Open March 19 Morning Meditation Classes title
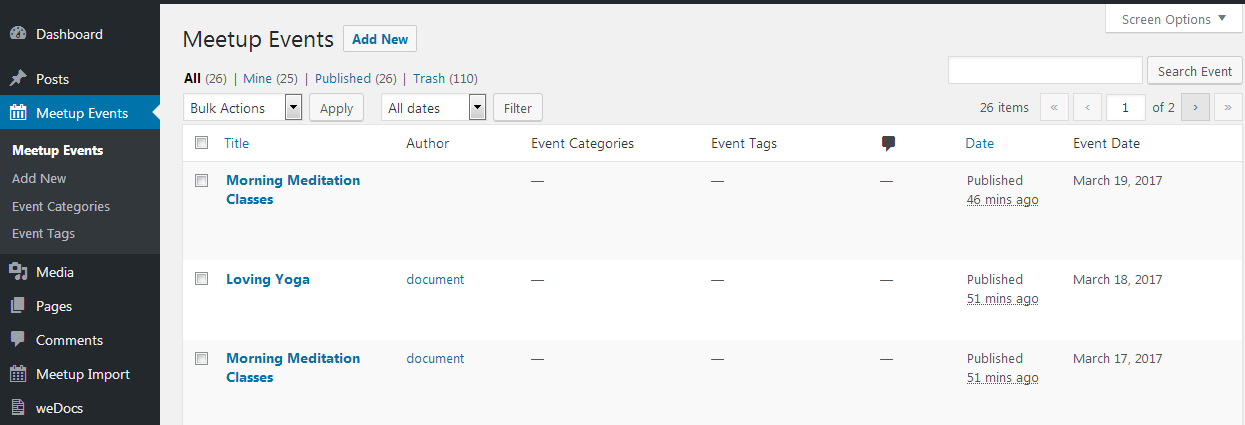Viewport: 1245px width, 425px height. (x=293, y=190)
